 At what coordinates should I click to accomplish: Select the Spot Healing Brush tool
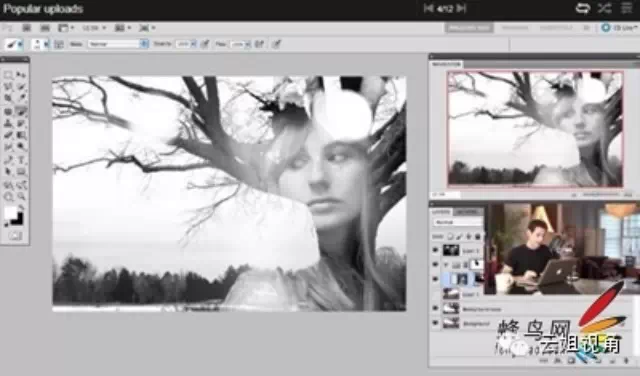8,111
